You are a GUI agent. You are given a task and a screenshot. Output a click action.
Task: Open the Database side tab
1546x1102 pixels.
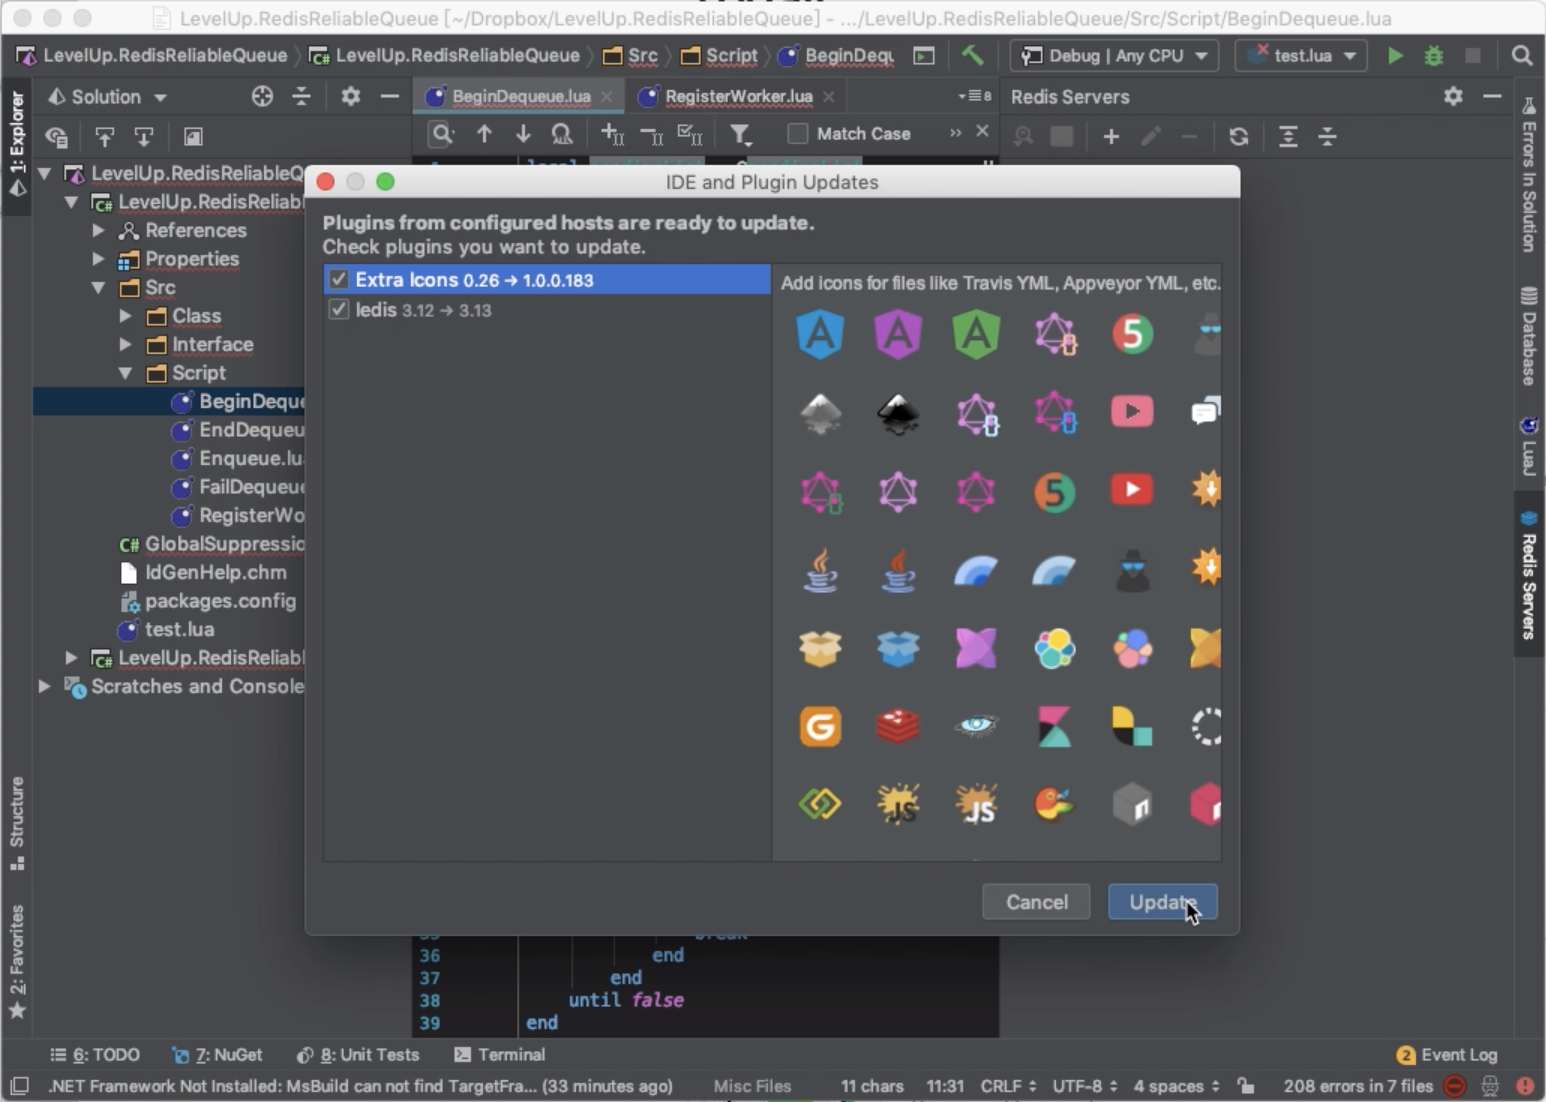pyautogui.click(x=1529, y=336)
